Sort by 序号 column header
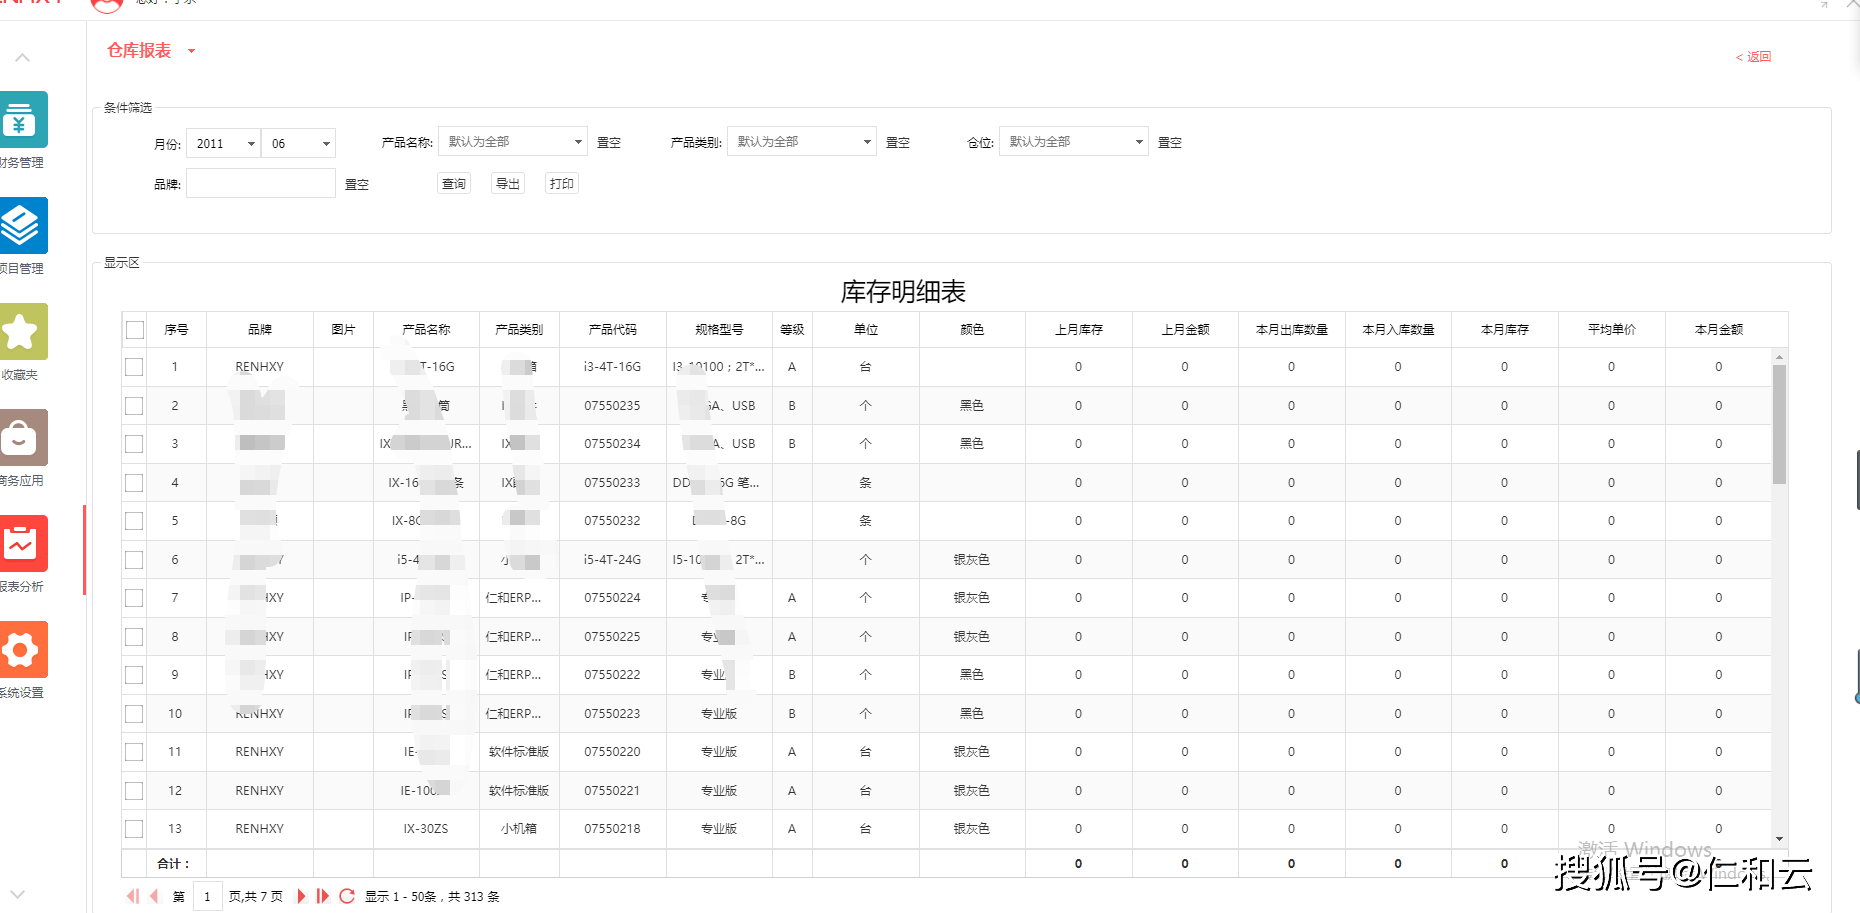 176,330
